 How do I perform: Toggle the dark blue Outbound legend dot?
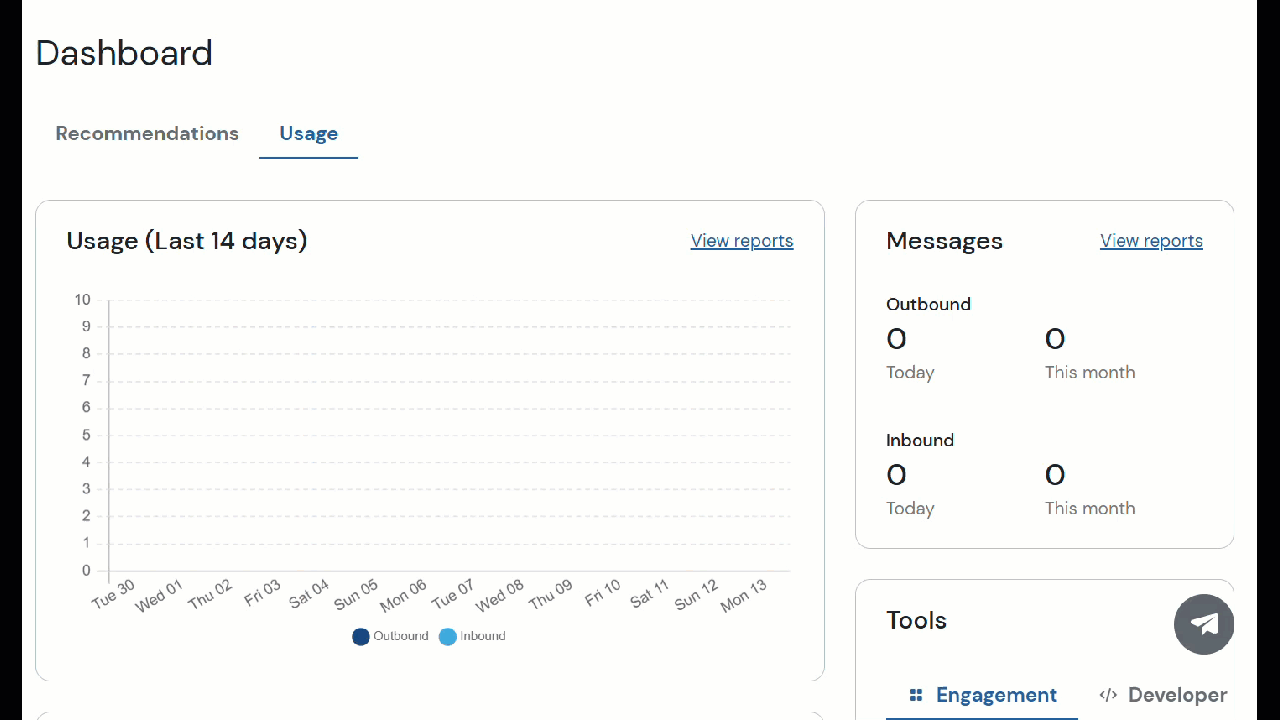coord(361,636)
